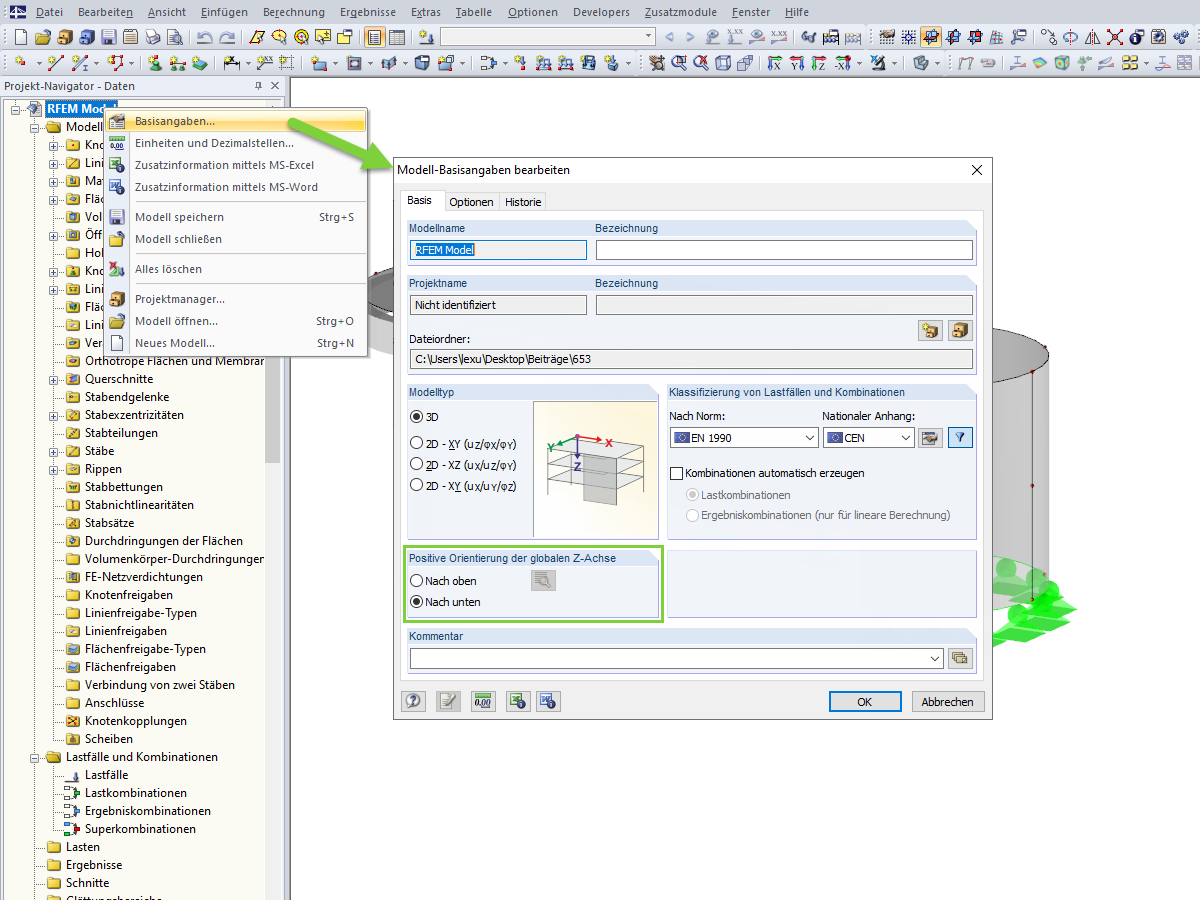
Task: Expand the Rippen tree node
Action: coord(54,469)
